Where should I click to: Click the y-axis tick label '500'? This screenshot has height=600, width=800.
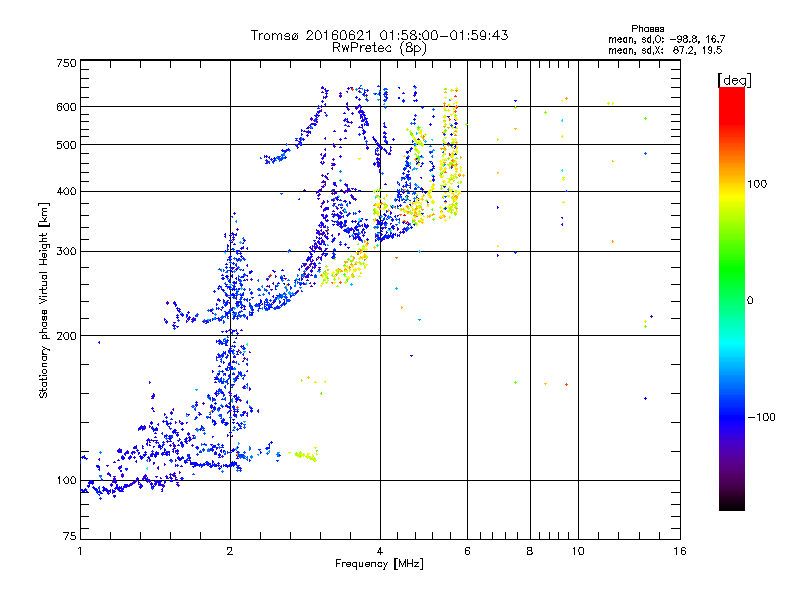66,145
